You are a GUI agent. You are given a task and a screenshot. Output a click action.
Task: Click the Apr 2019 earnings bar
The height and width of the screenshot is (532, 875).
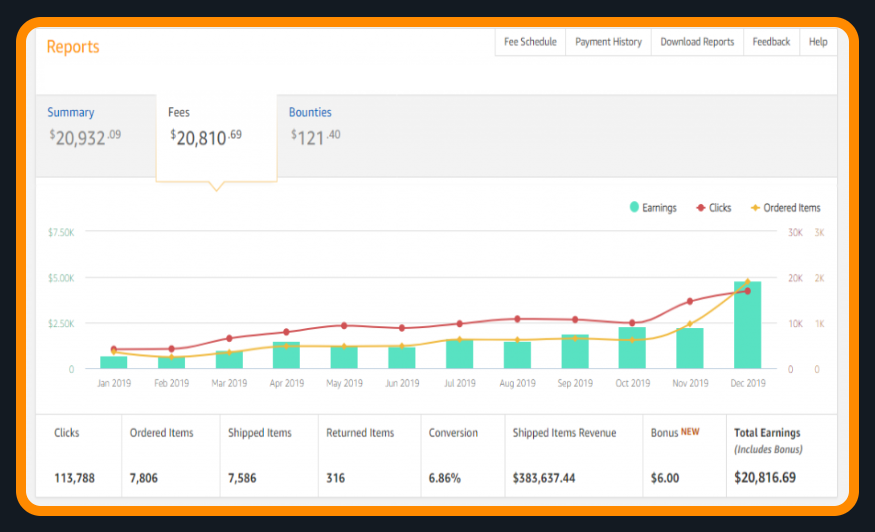[287, 356]
